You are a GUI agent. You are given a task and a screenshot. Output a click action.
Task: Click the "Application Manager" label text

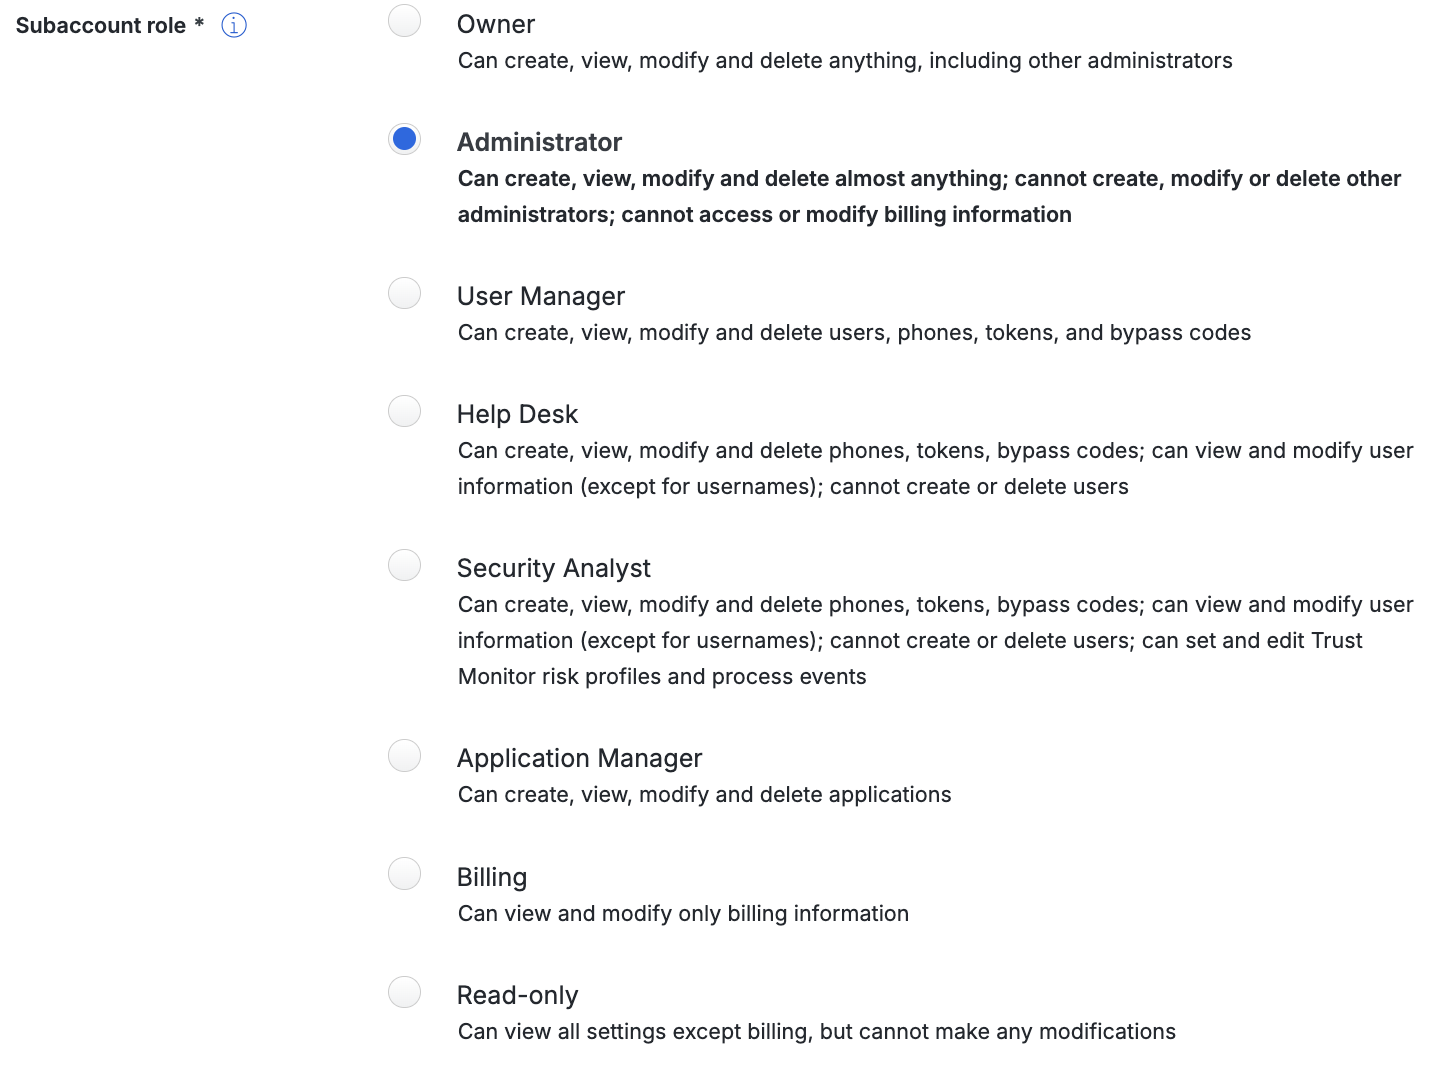579,758
